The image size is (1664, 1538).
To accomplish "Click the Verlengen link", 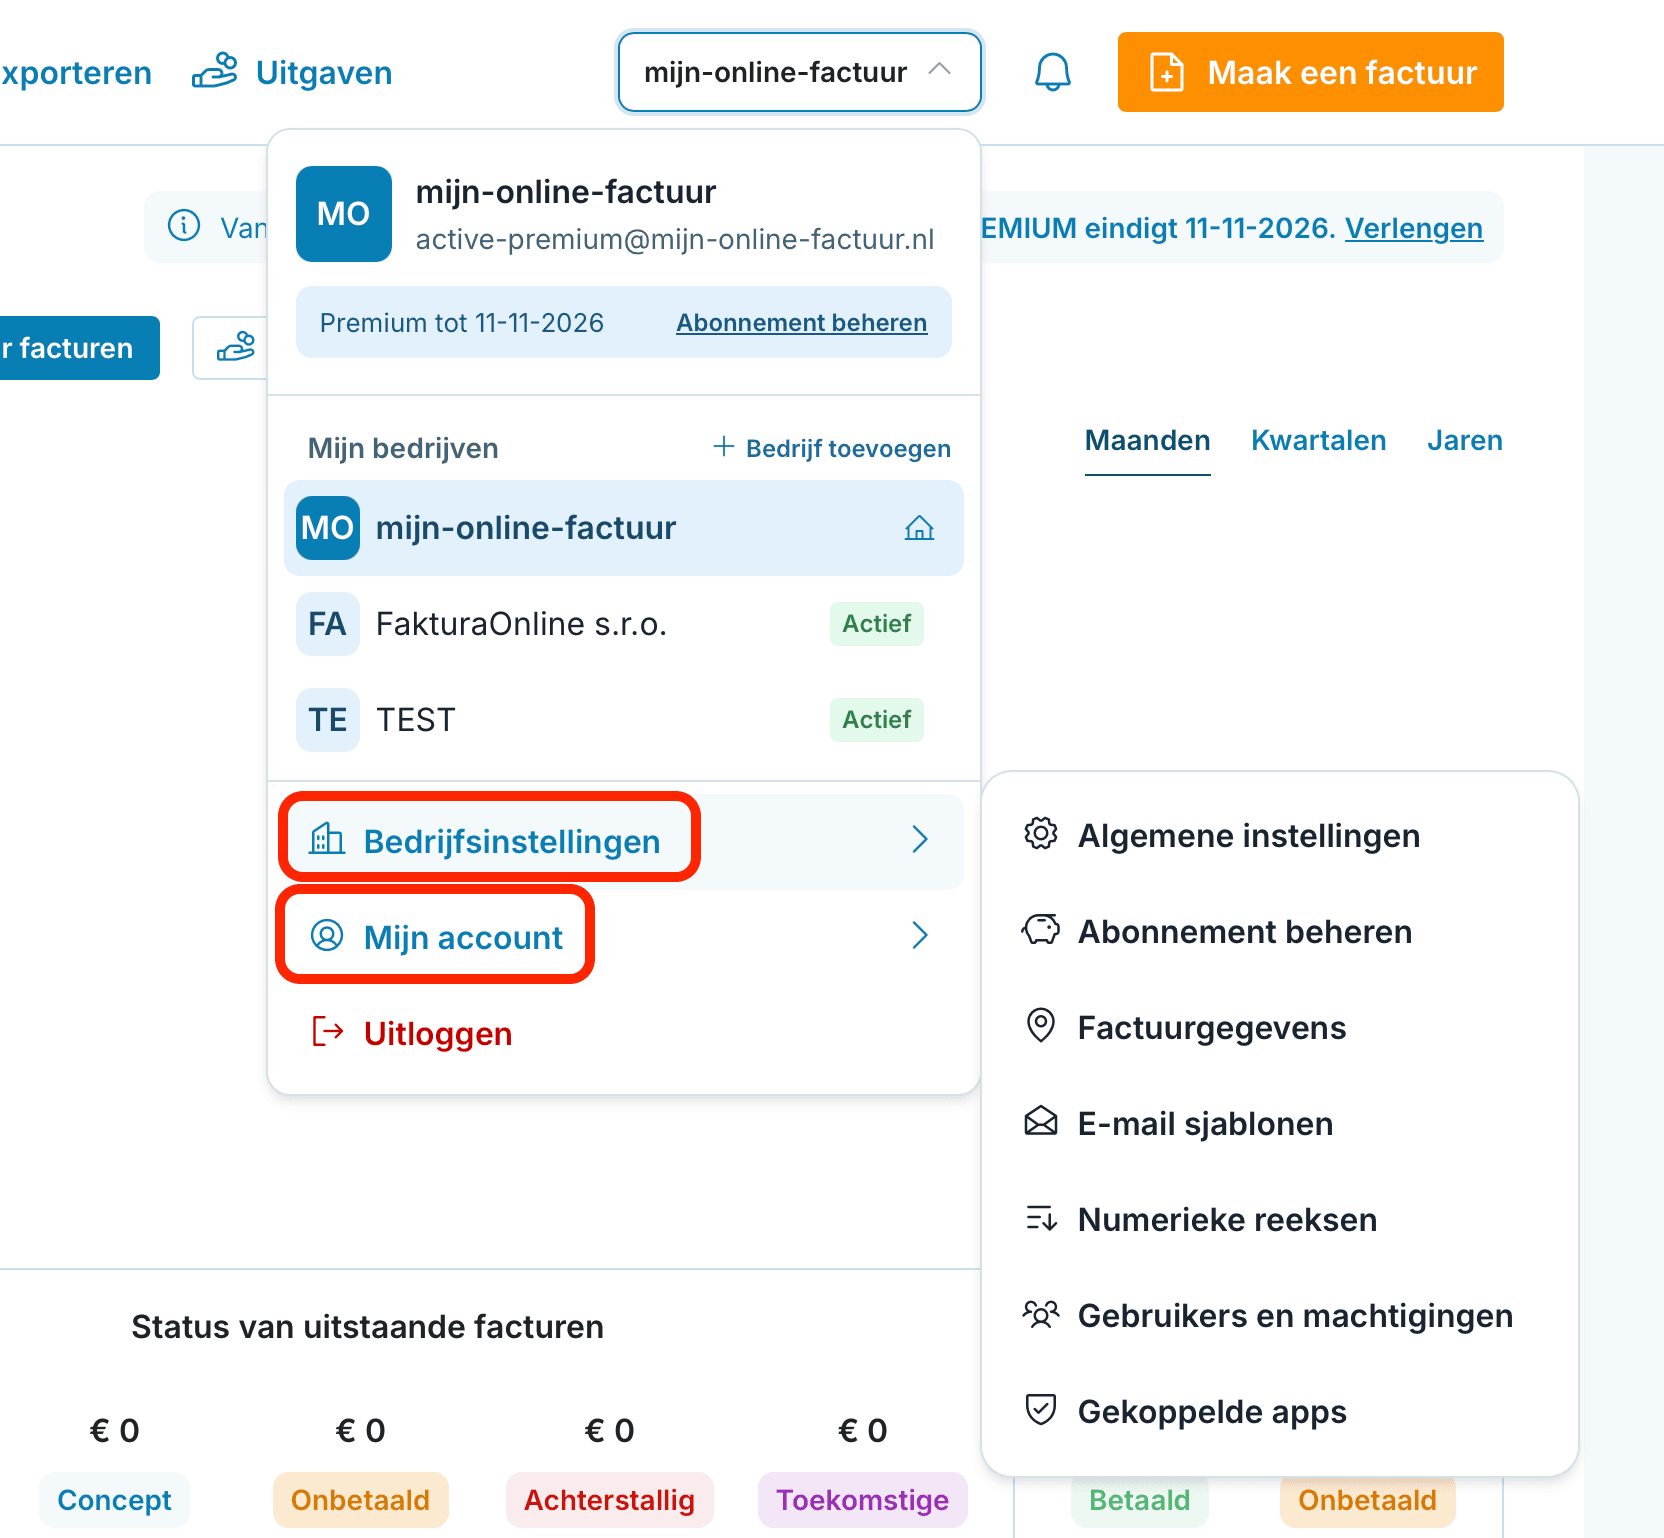I will [x=1413, y=228].
